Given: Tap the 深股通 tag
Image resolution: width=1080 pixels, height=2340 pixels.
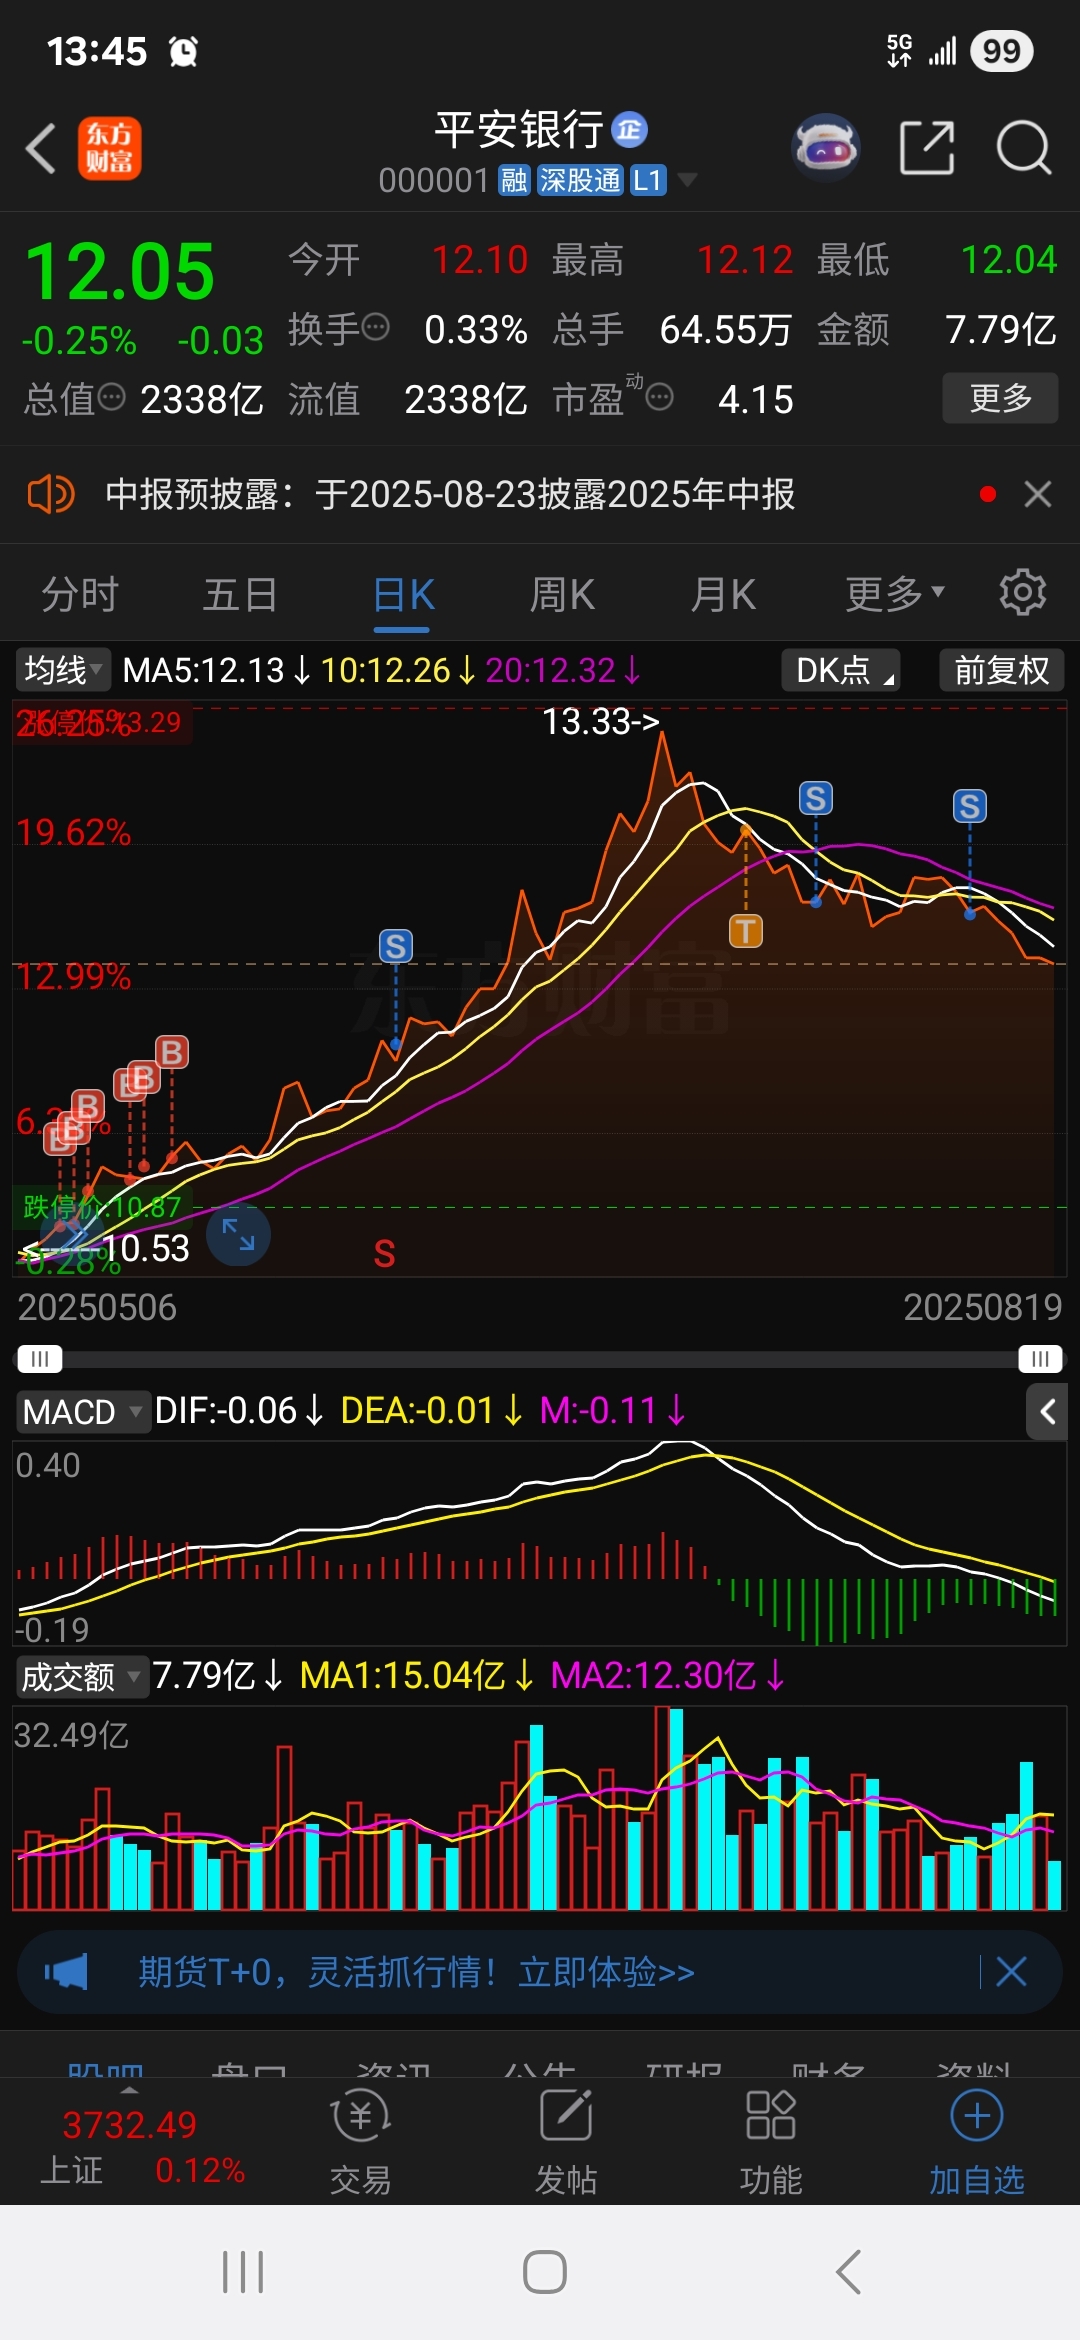Looking at the screenshot, I should pos(580,181).
